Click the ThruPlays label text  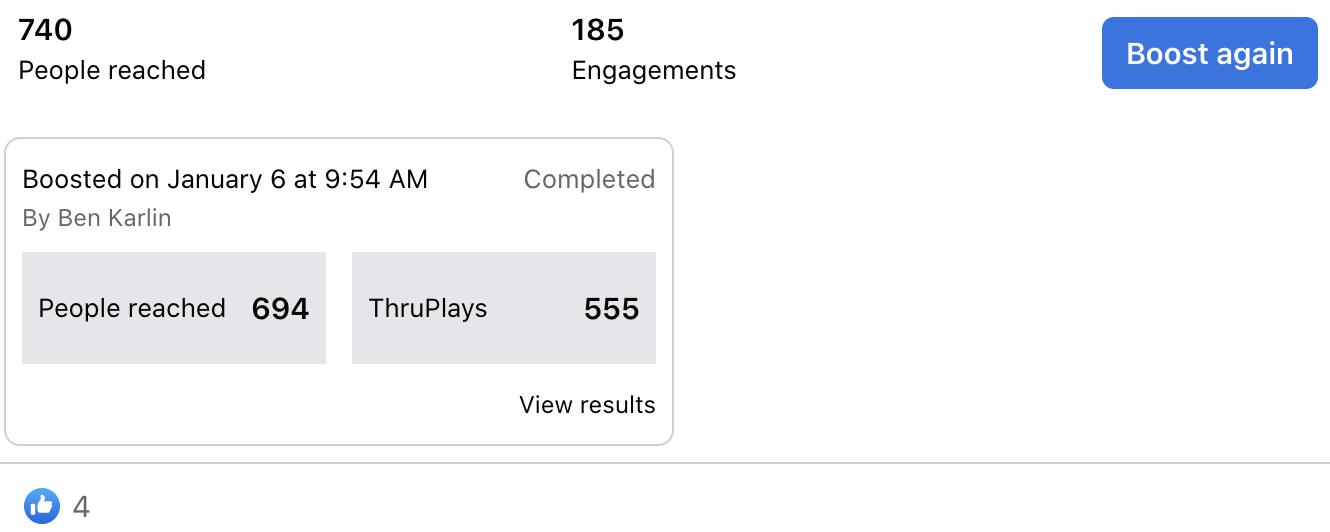pyautogui.click(x=428, y=308)
